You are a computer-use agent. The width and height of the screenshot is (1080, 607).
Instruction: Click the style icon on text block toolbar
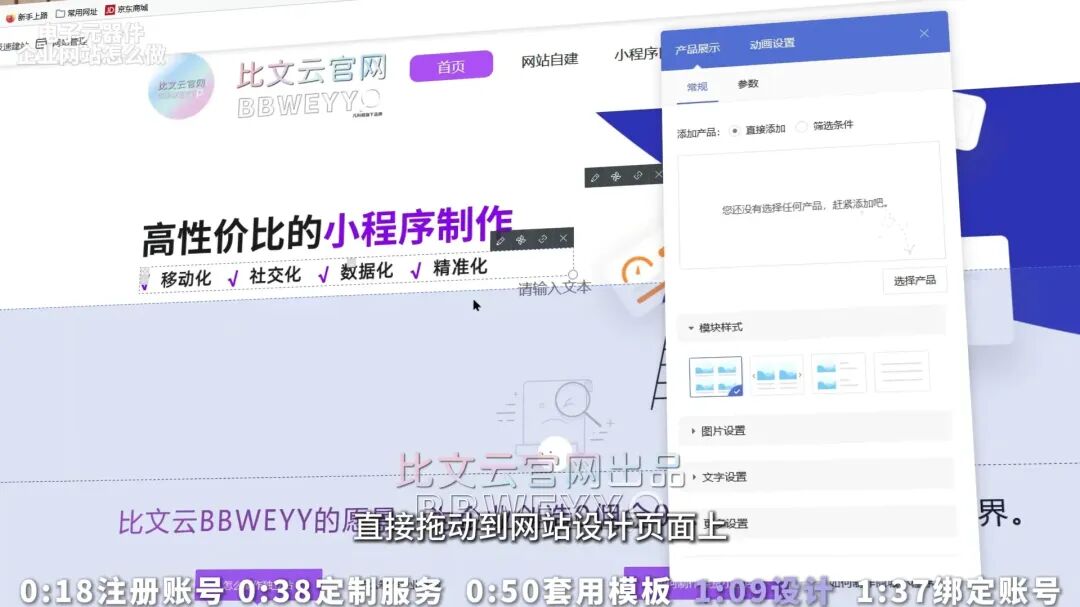[521, 240]
